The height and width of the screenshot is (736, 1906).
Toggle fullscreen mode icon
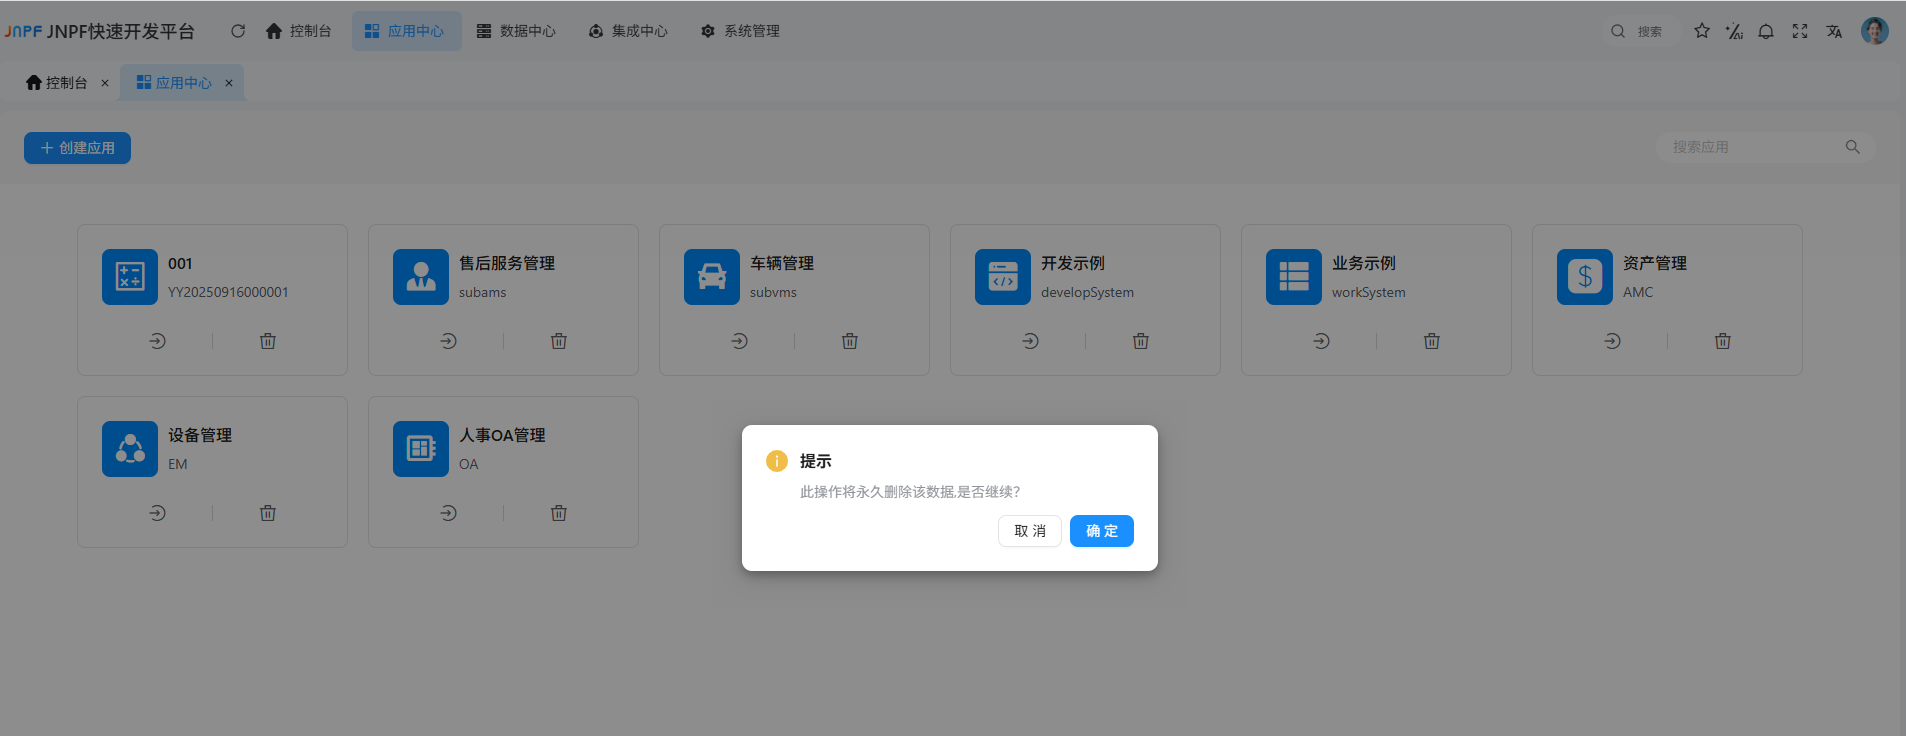click(1800, 31)
